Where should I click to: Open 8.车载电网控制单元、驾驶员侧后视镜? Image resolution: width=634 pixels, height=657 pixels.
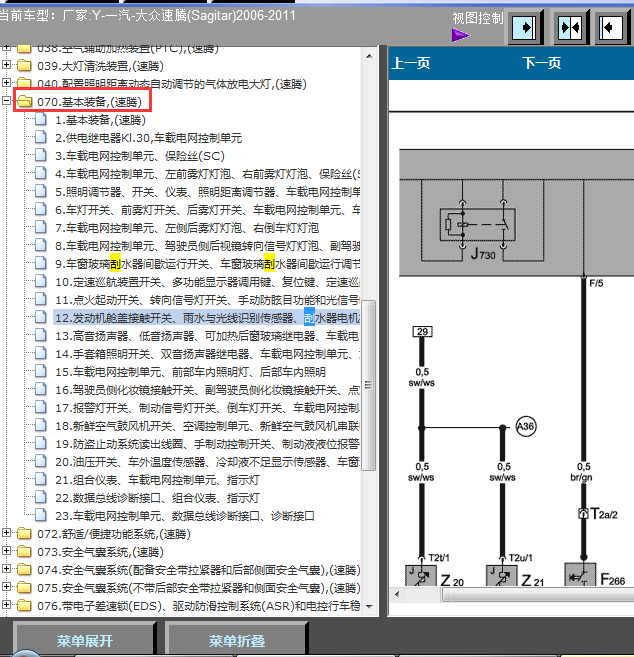(207, 246)
